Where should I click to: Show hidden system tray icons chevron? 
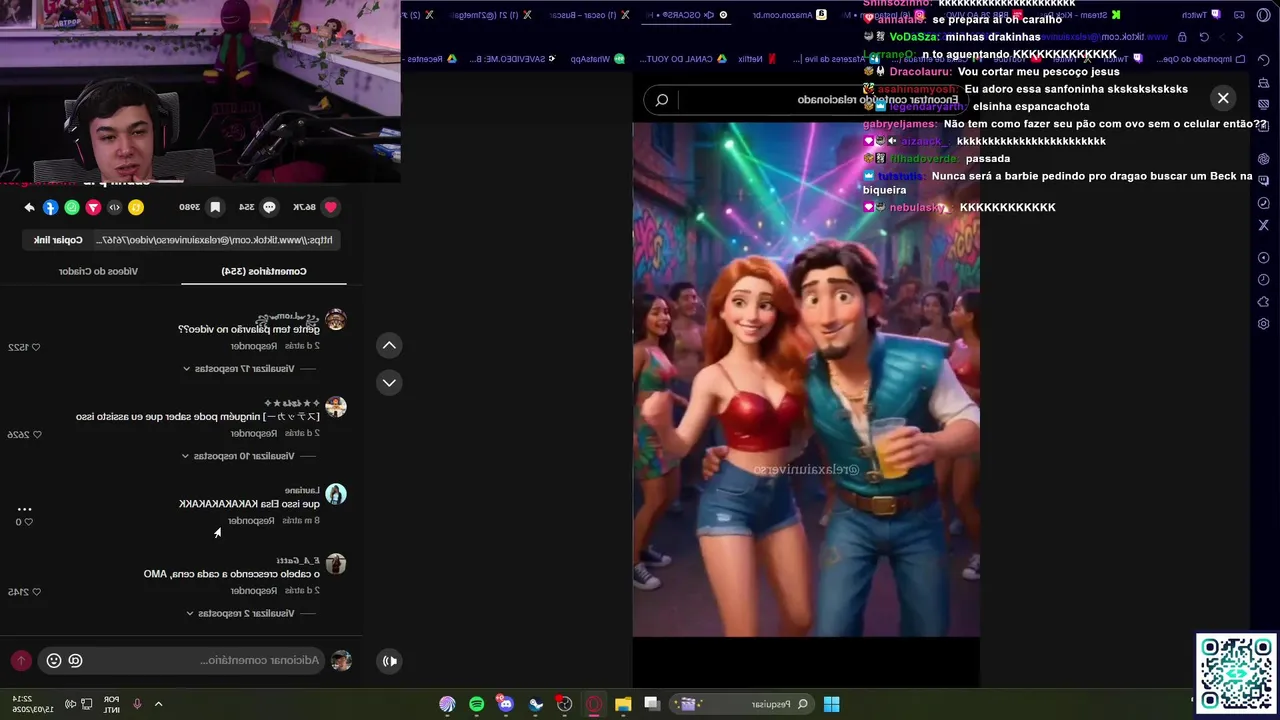[158, 704]
